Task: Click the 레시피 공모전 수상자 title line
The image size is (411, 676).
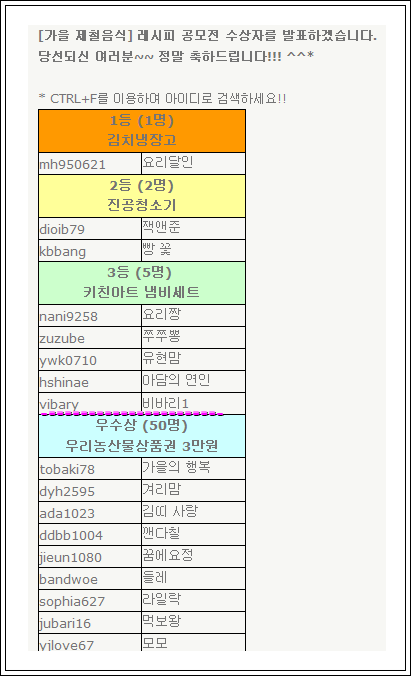Action: pos(207,35)
